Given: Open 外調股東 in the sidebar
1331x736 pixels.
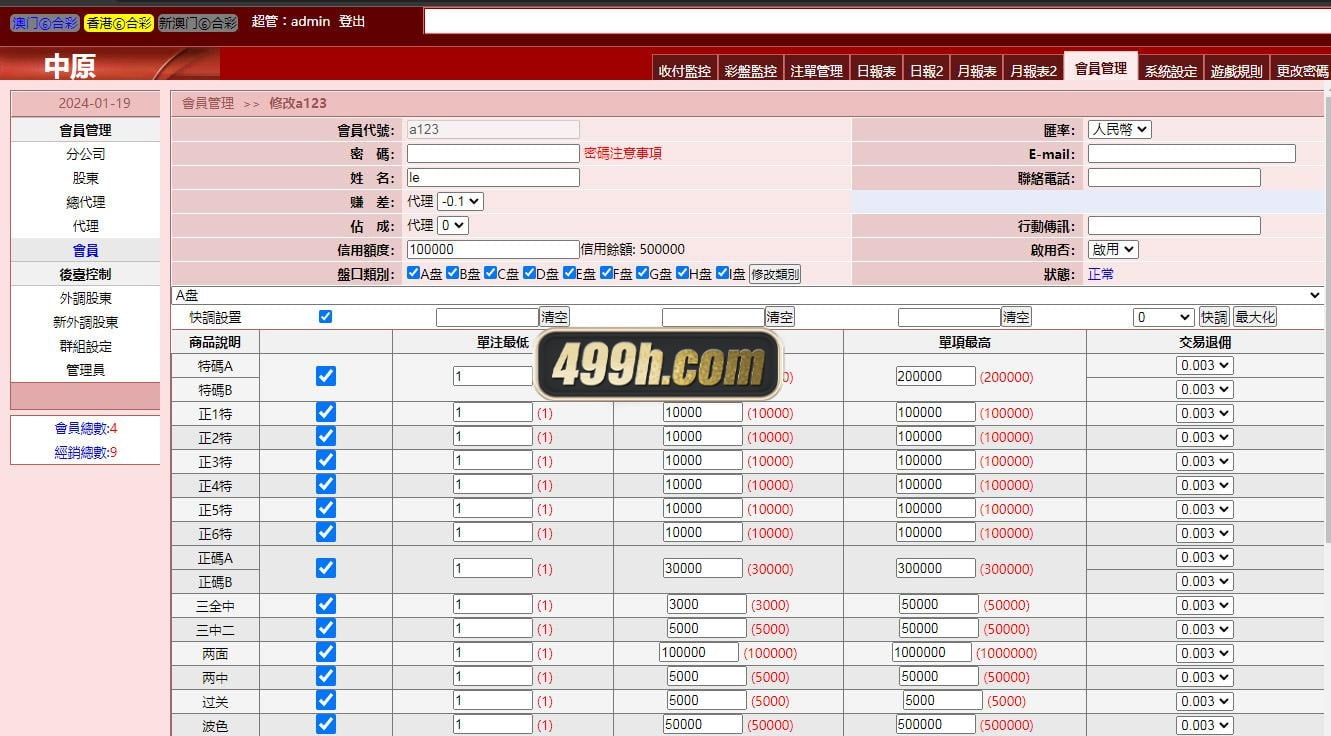Looking at the screenshot, I should tap(85, 298).
